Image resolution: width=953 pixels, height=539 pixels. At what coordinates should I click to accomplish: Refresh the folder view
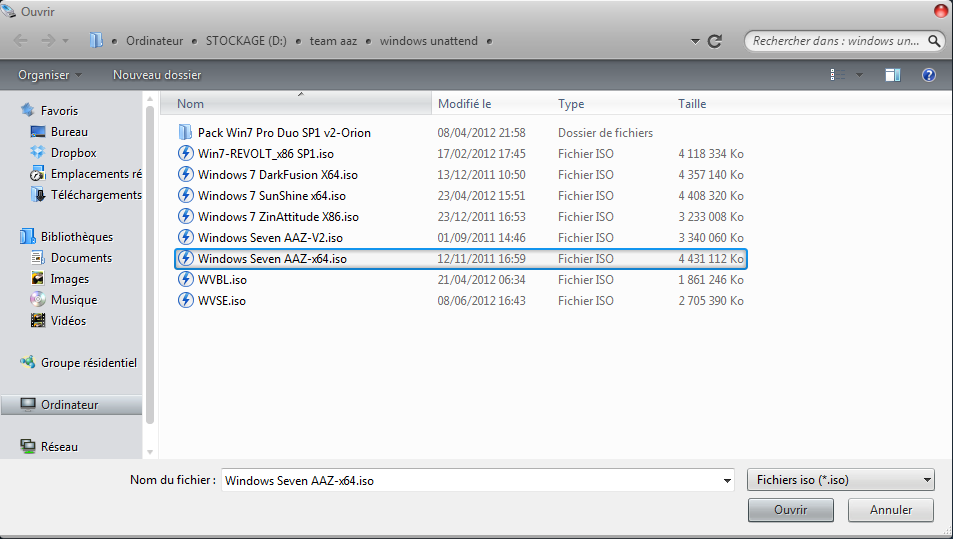pyautogui.click(x=715, y=41)
